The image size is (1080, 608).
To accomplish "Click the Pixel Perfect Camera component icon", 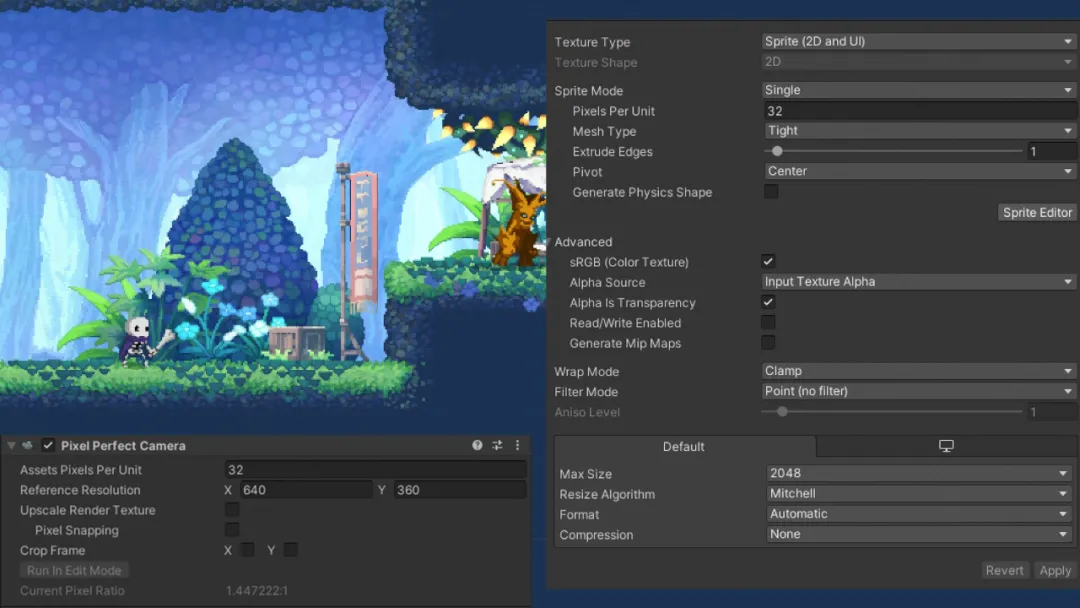I will point(29,445).
